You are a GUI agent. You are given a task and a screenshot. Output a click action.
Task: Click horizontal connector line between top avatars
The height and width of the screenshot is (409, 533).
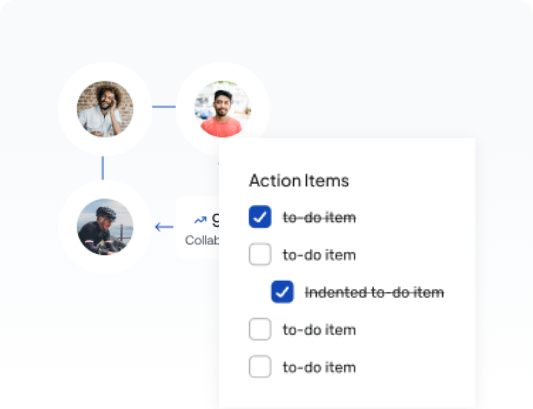point(164,107)
